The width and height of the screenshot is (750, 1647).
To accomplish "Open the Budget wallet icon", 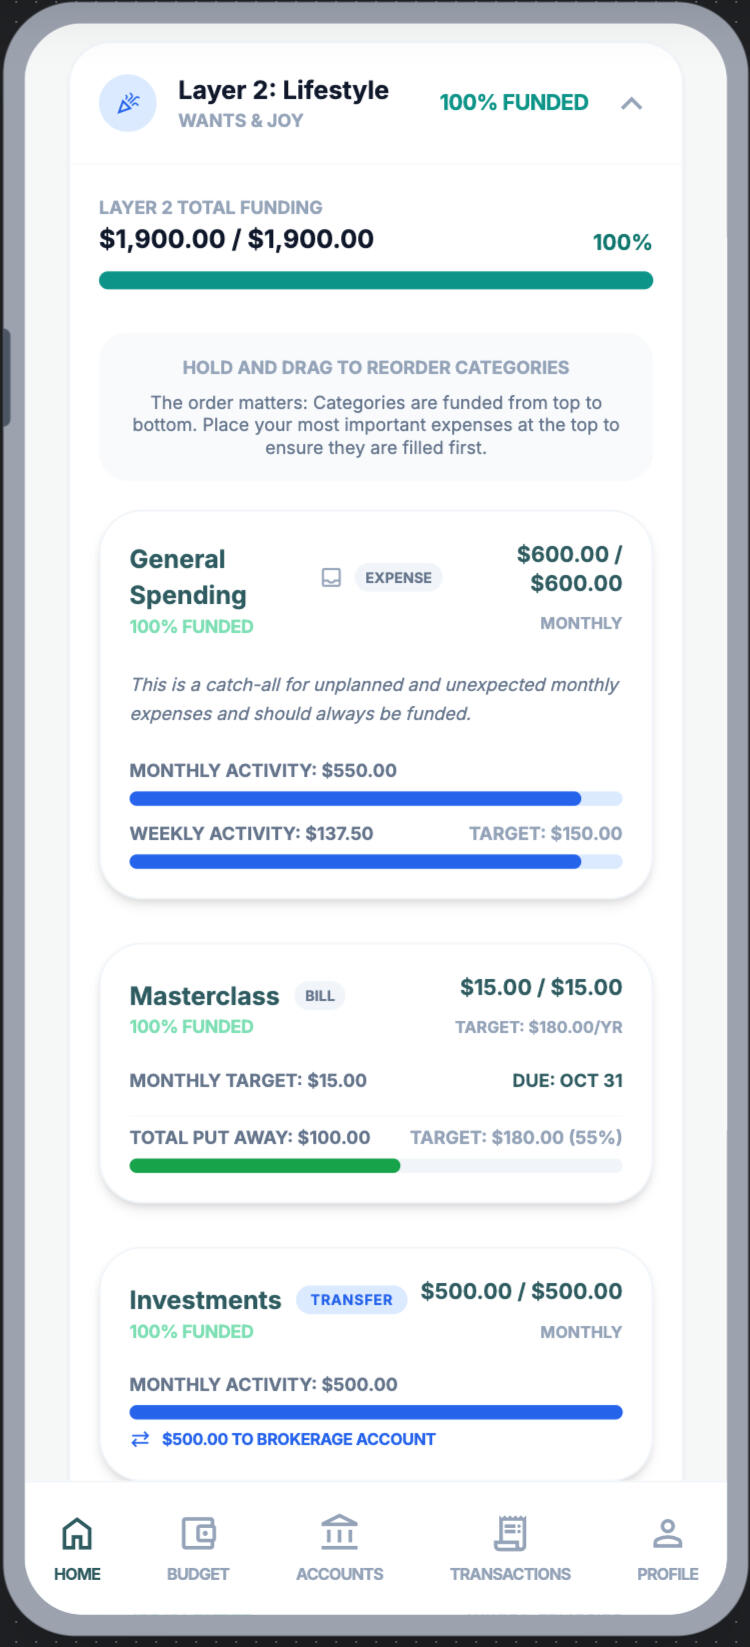I will click(x=198, y=1533).
